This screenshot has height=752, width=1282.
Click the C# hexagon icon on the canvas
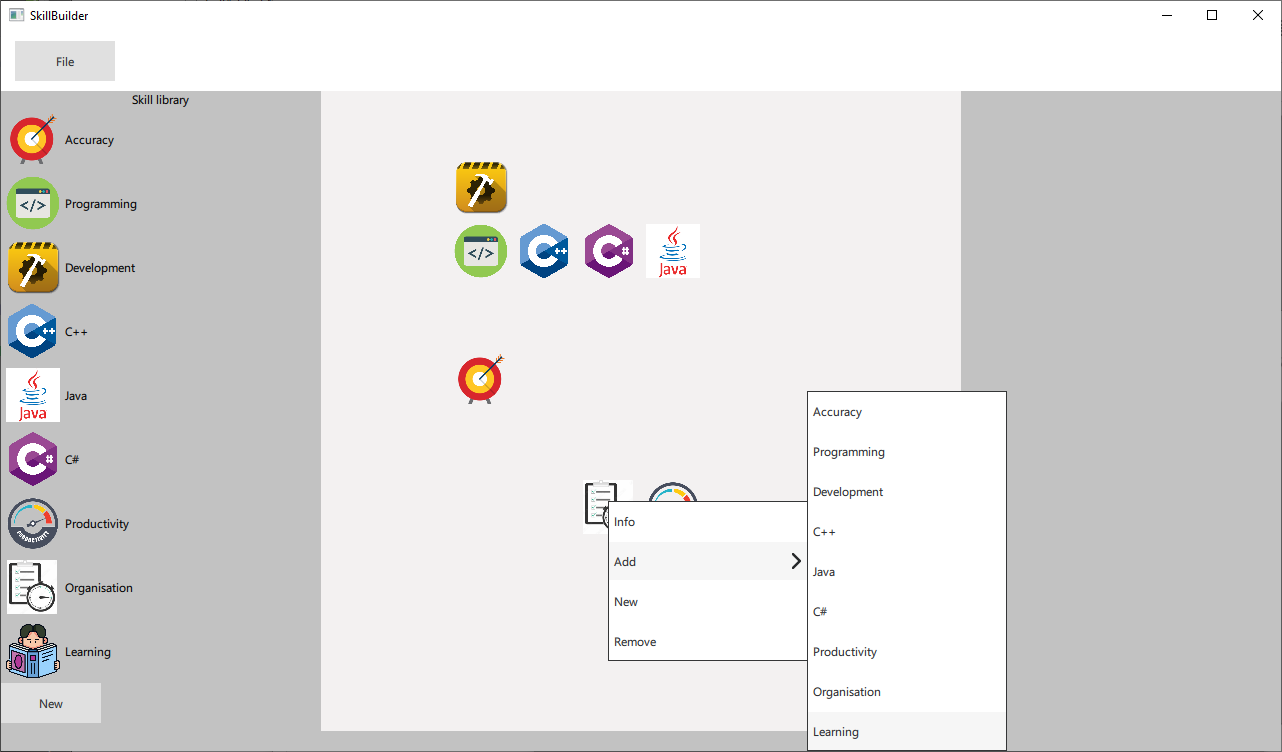pos(609,251)
